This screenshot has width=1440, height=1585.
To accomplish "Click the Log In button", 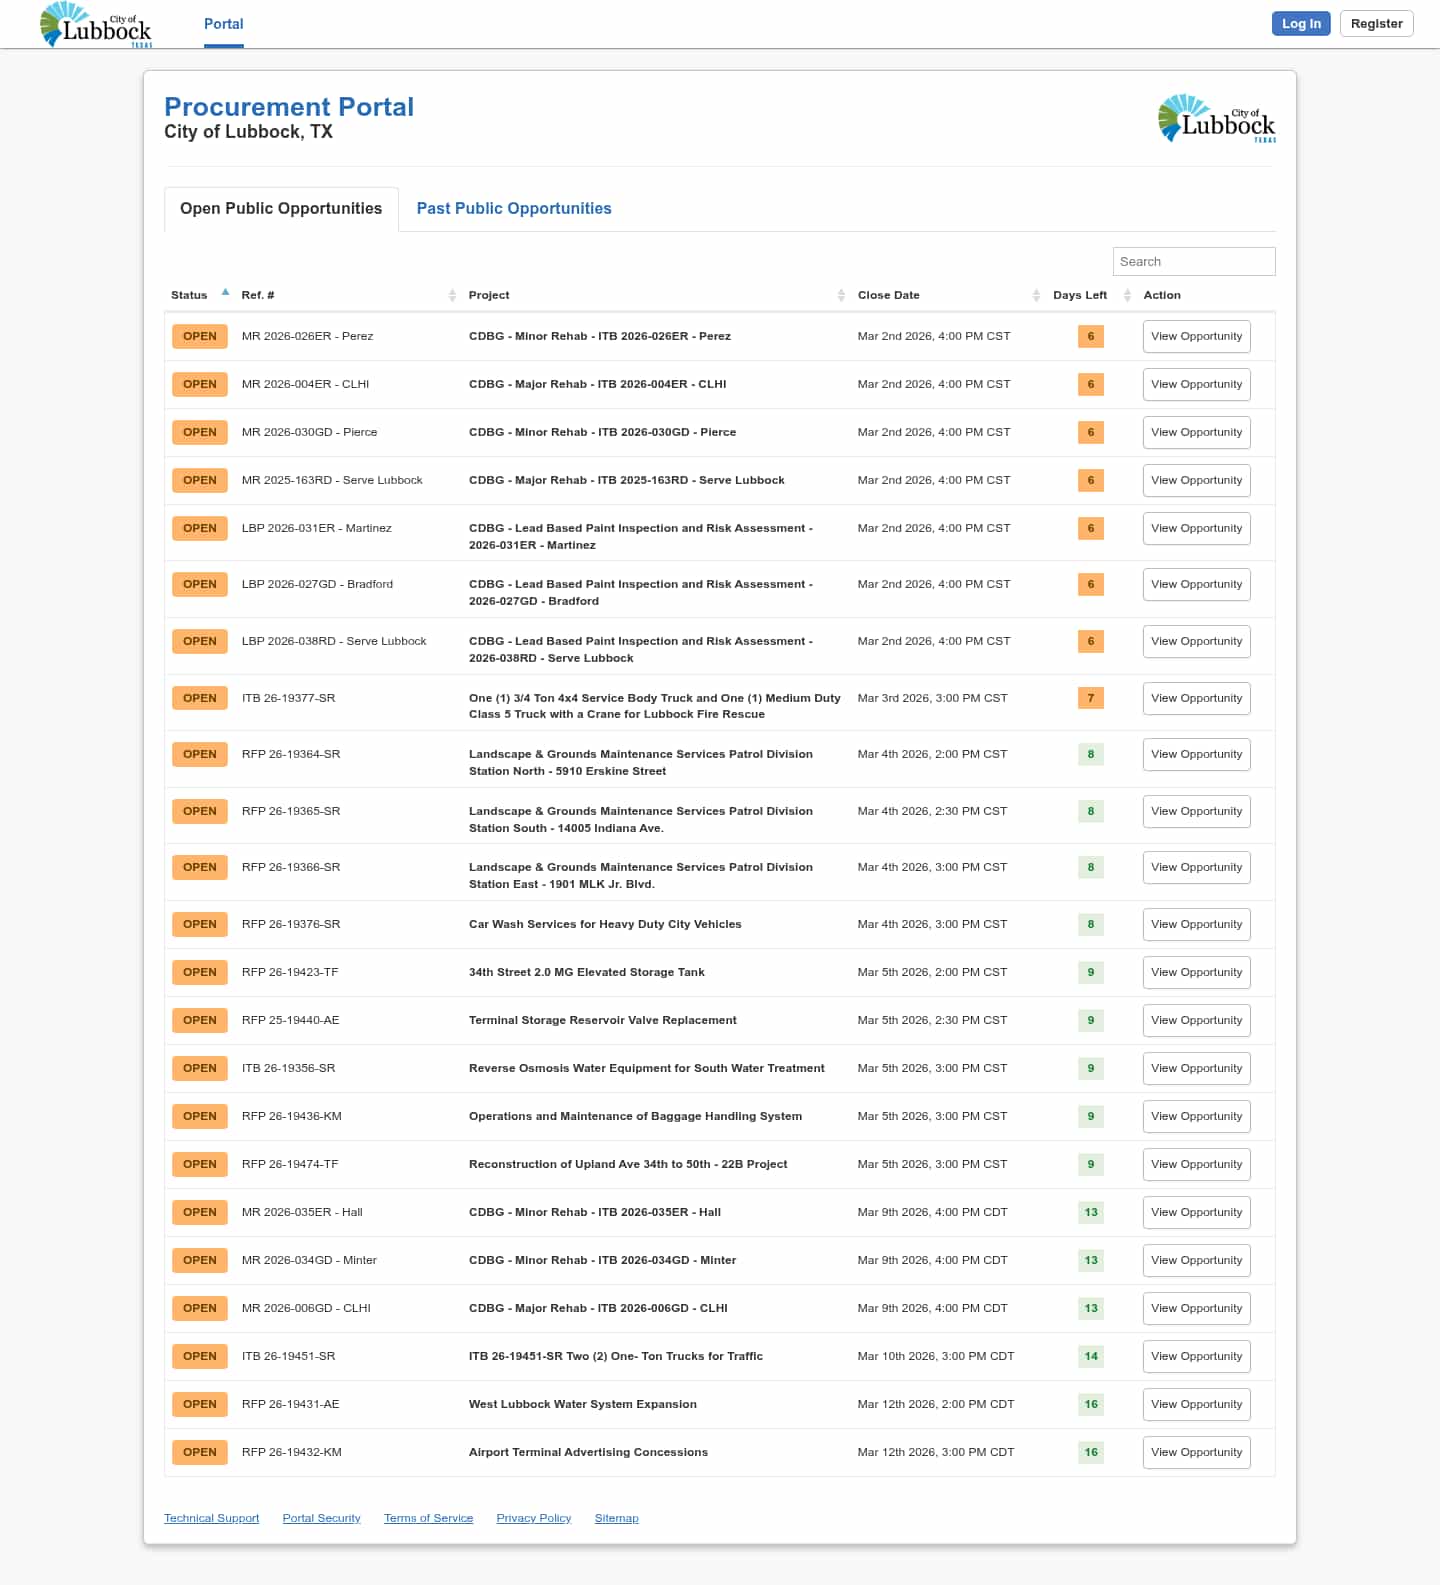I will [1300, 24].
